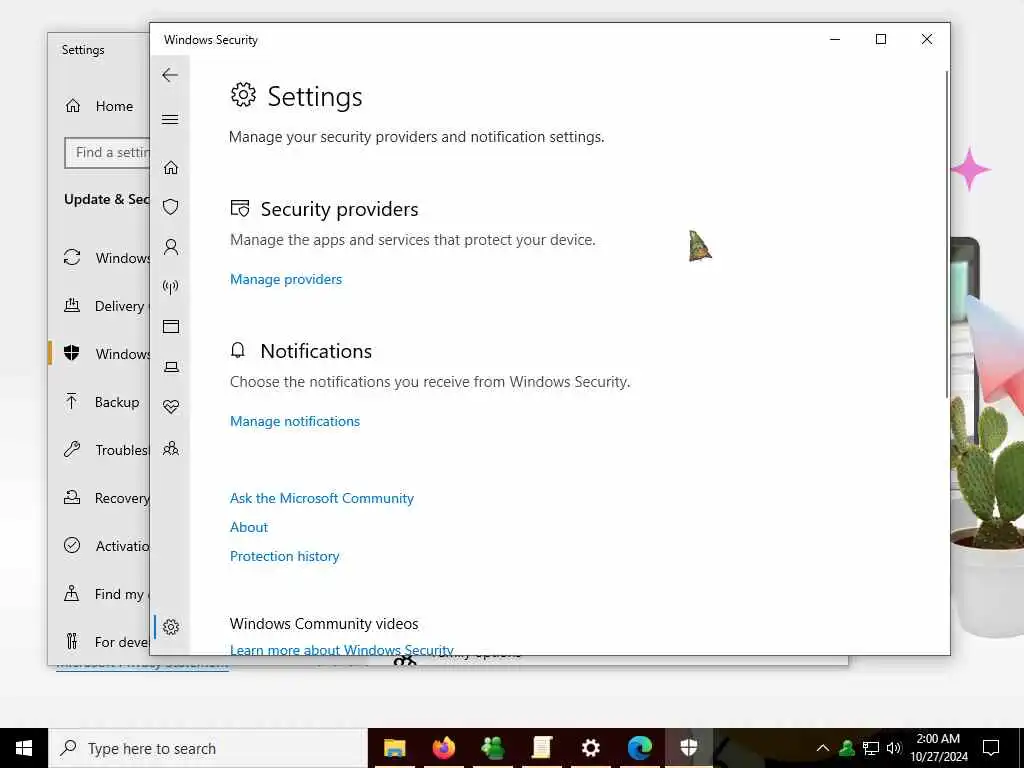Open Learn more about Windows Security link
The image size is (1024, 768).
click(x=342, y=650)
